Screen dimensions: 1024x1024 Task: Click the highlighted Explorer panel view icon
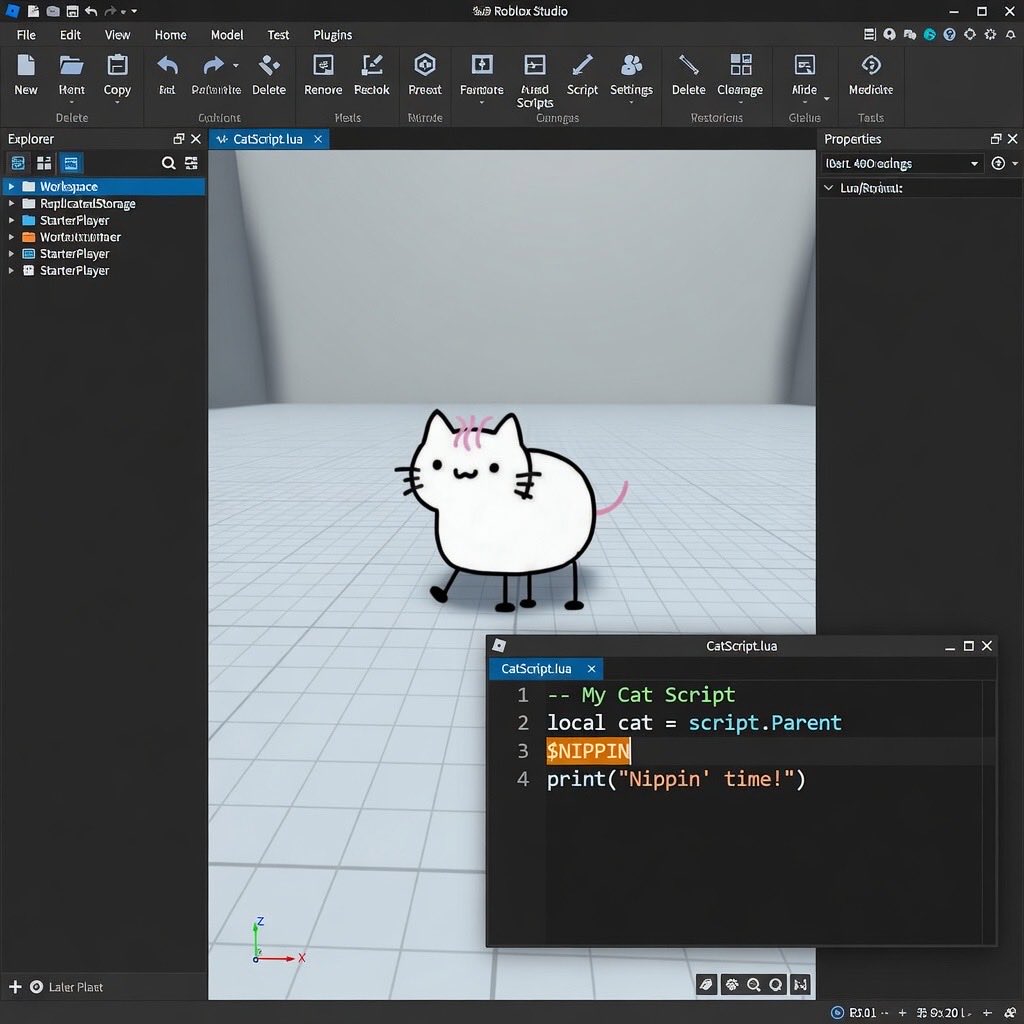(x=71, y=163)
